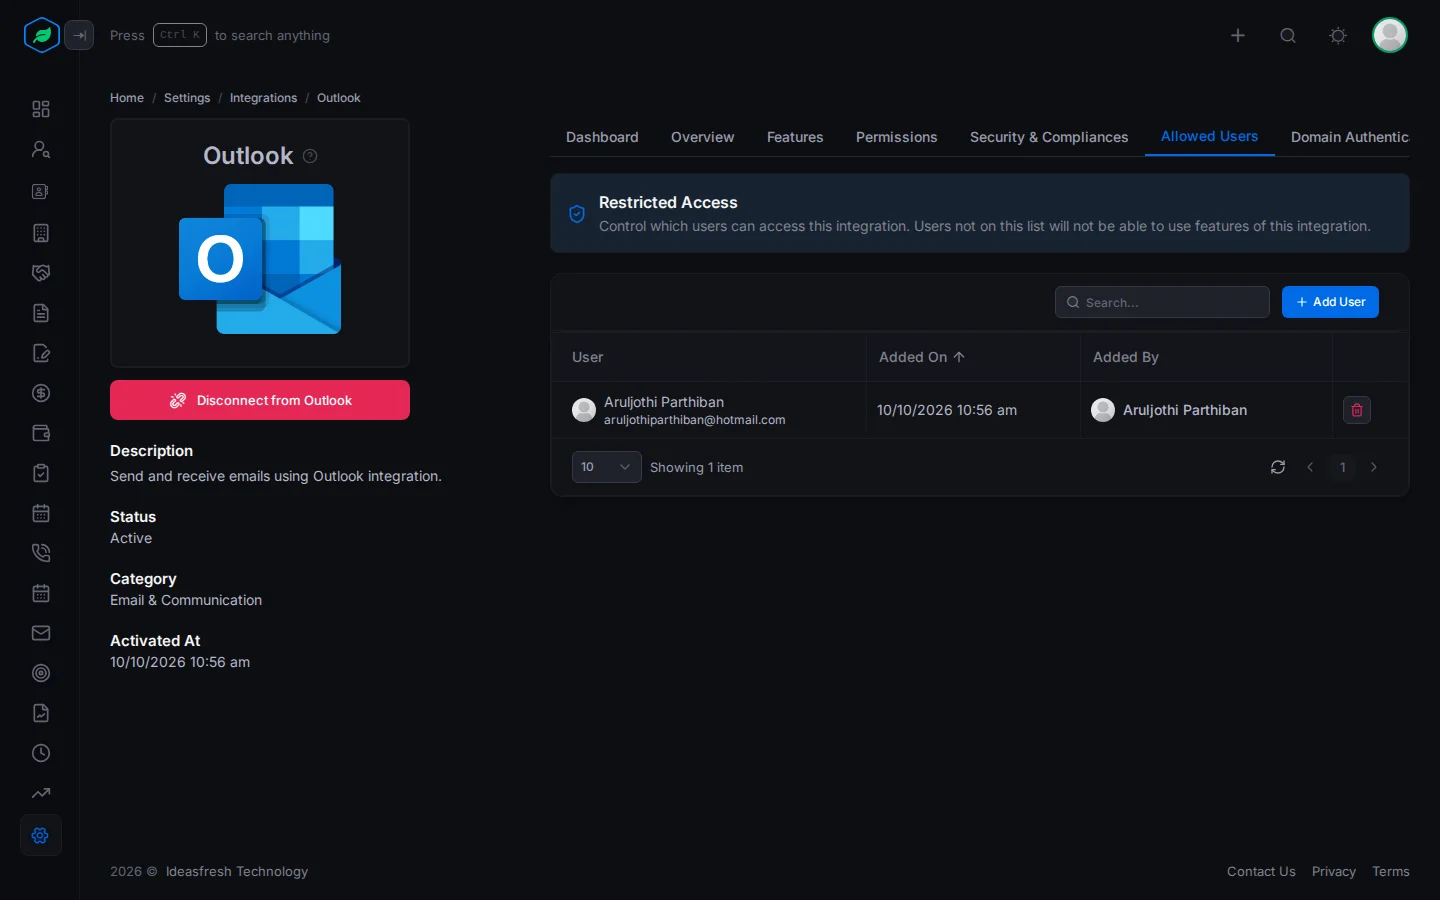The width and height of the screenshot is (1440, 900).
Task: Select page number 1 in pagination
Action: tap(1343, 467)
